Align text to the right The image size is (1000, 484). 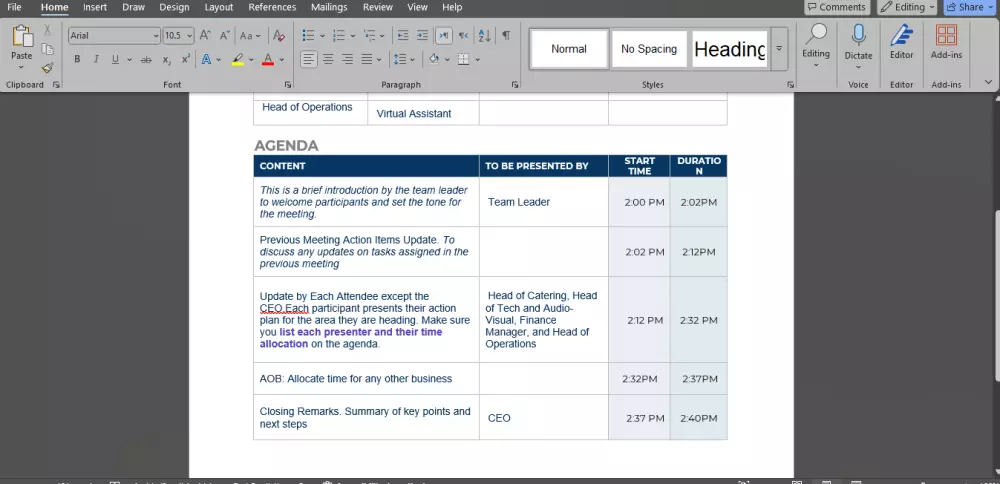tap(347, 59)
